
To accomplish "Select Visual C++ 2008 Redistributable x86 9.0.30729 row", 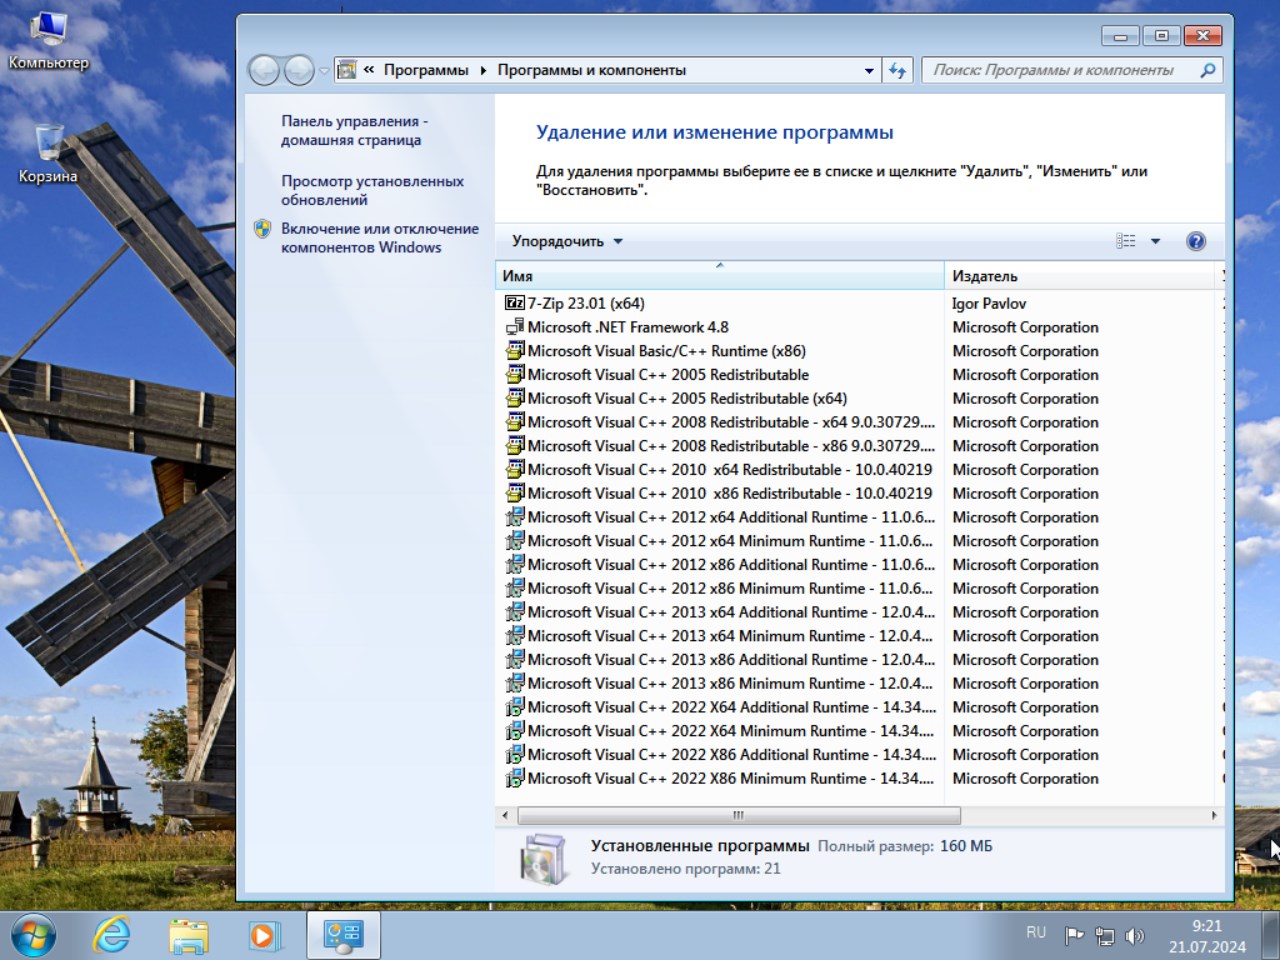I will tap(860, 446).
